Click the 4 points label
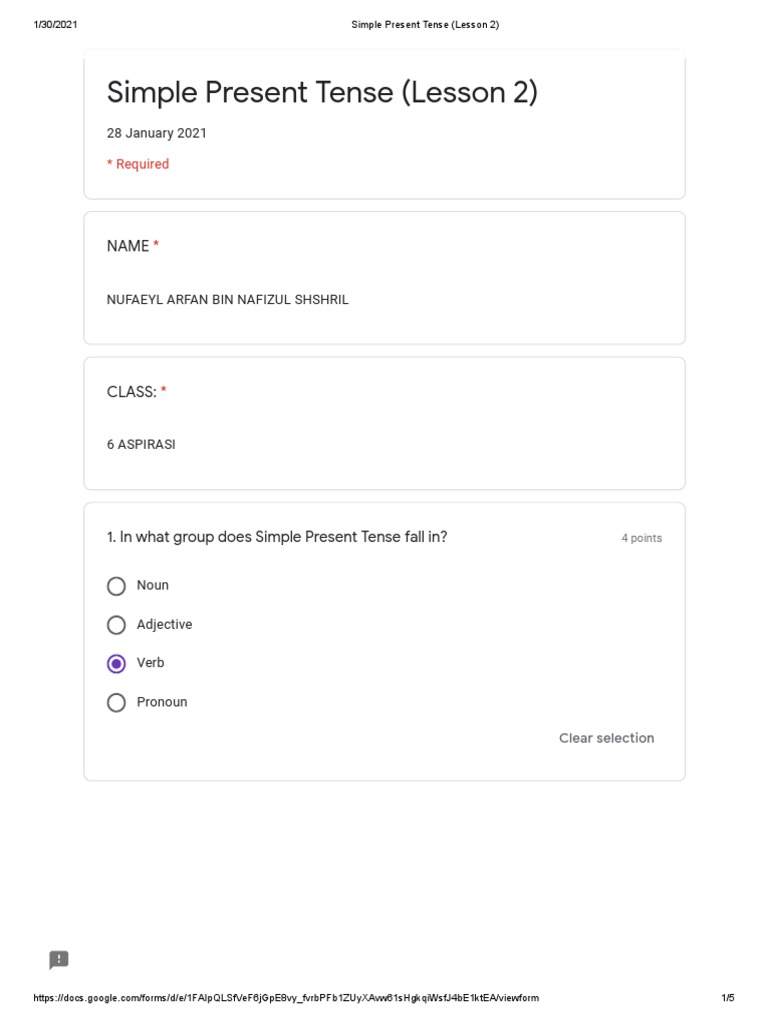The width and height of the screenshot is (768, 1024). point(641,538)
